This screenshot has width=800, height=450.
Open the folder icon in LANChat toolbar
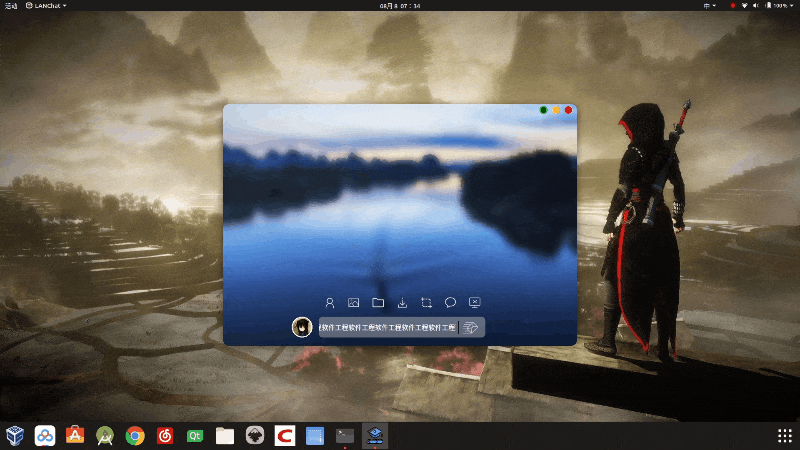coord(378,303)
